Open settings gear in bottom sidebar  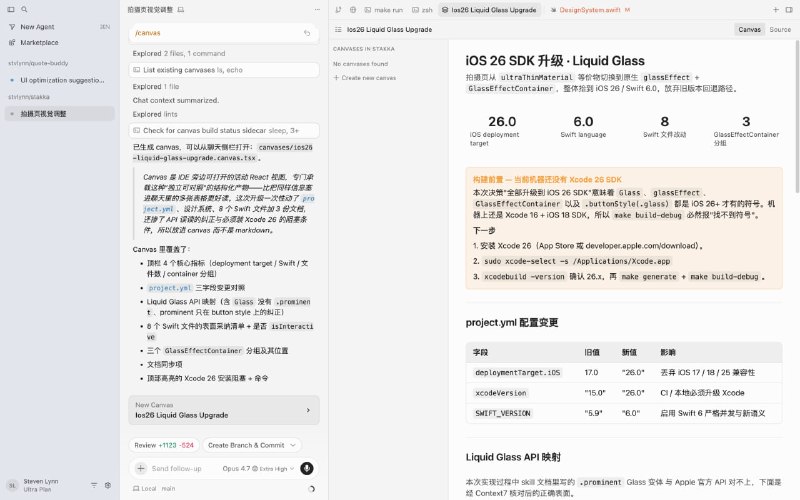click(108, 485)
